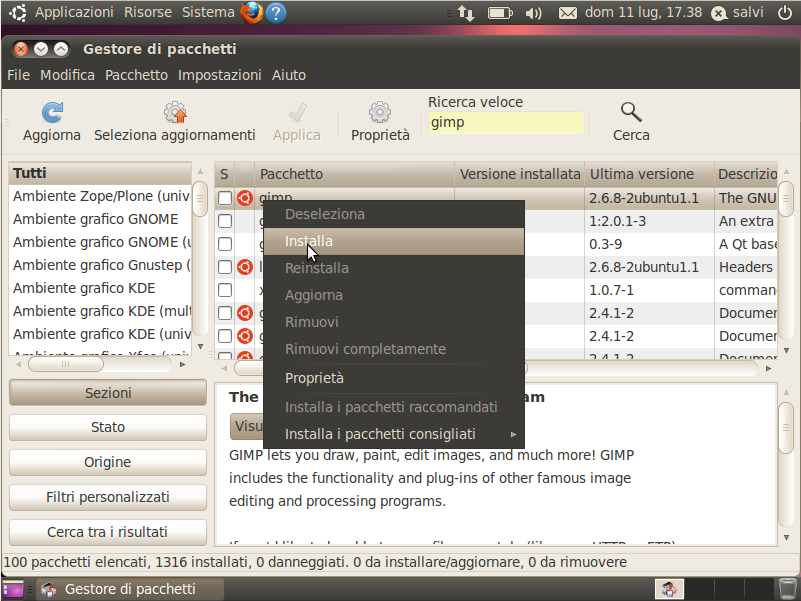Click the Aggiorna reload toolbar icon
This screenshot has height=601, width=801.
coord(52,112)
